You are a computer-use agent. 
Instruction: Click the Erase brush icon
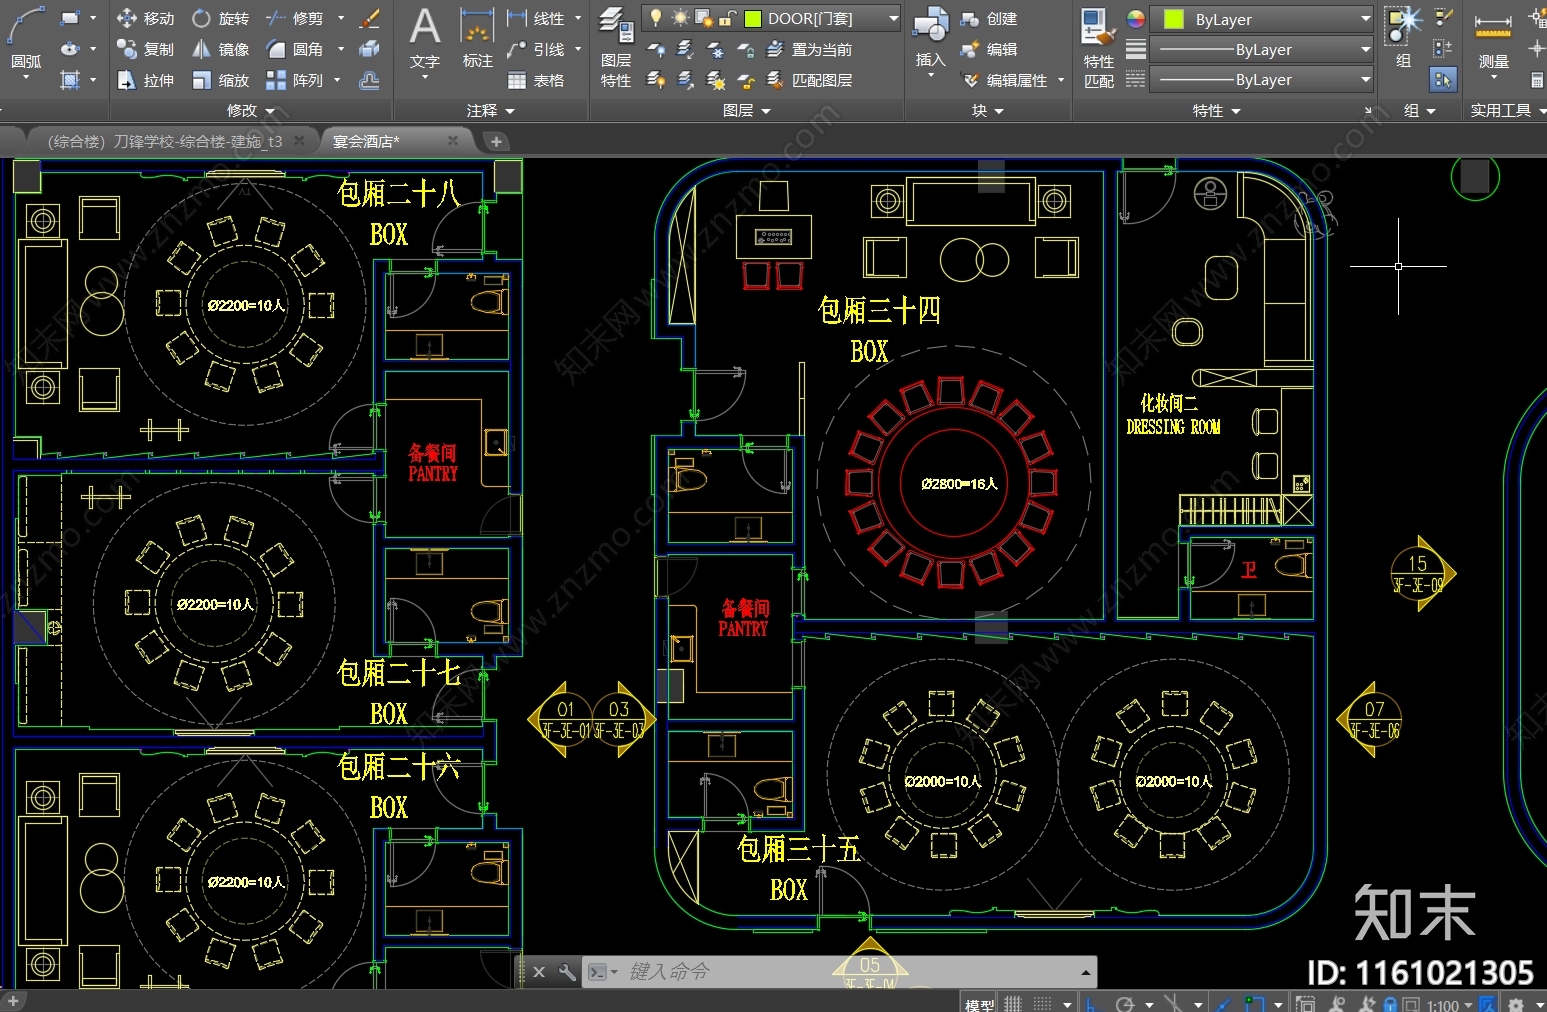(x=369, y=18)
